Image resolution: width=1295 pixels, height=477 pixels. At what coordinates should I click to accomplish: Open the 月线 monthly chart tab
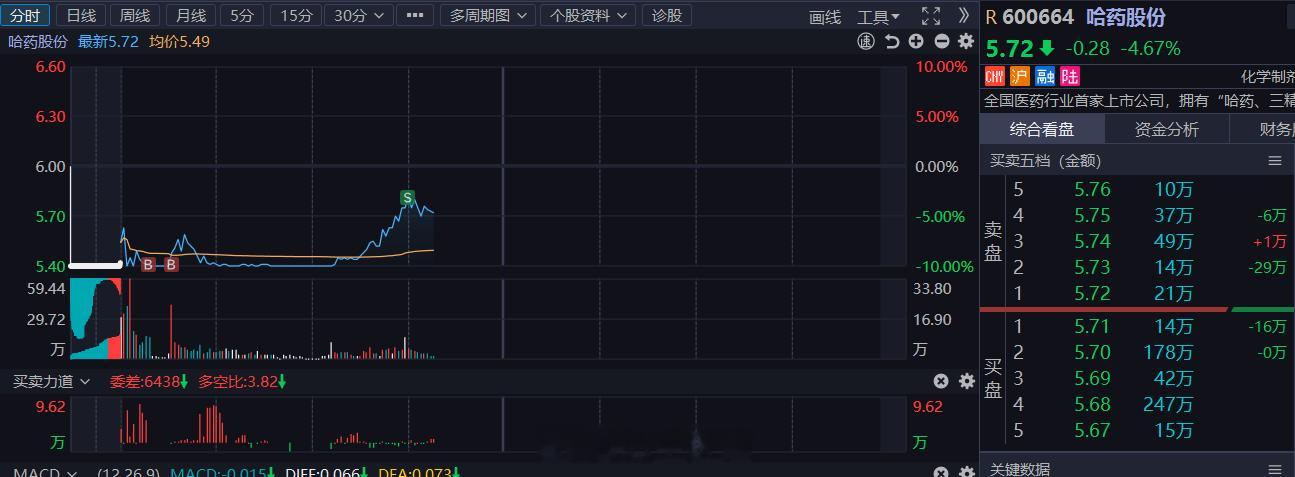pos(189,15)
